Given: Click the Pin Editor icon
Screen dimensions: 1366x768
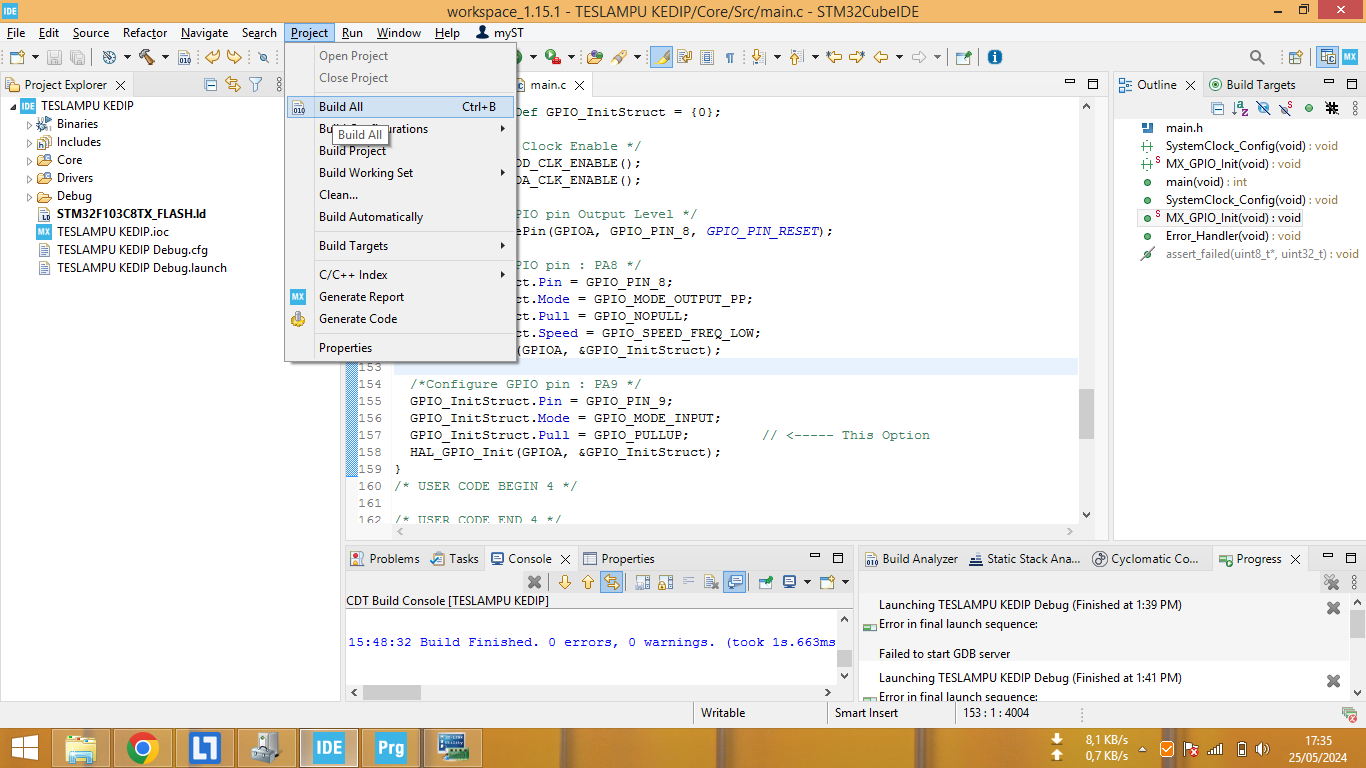Looking at the screenshot, I should click(x=962, y=57).
